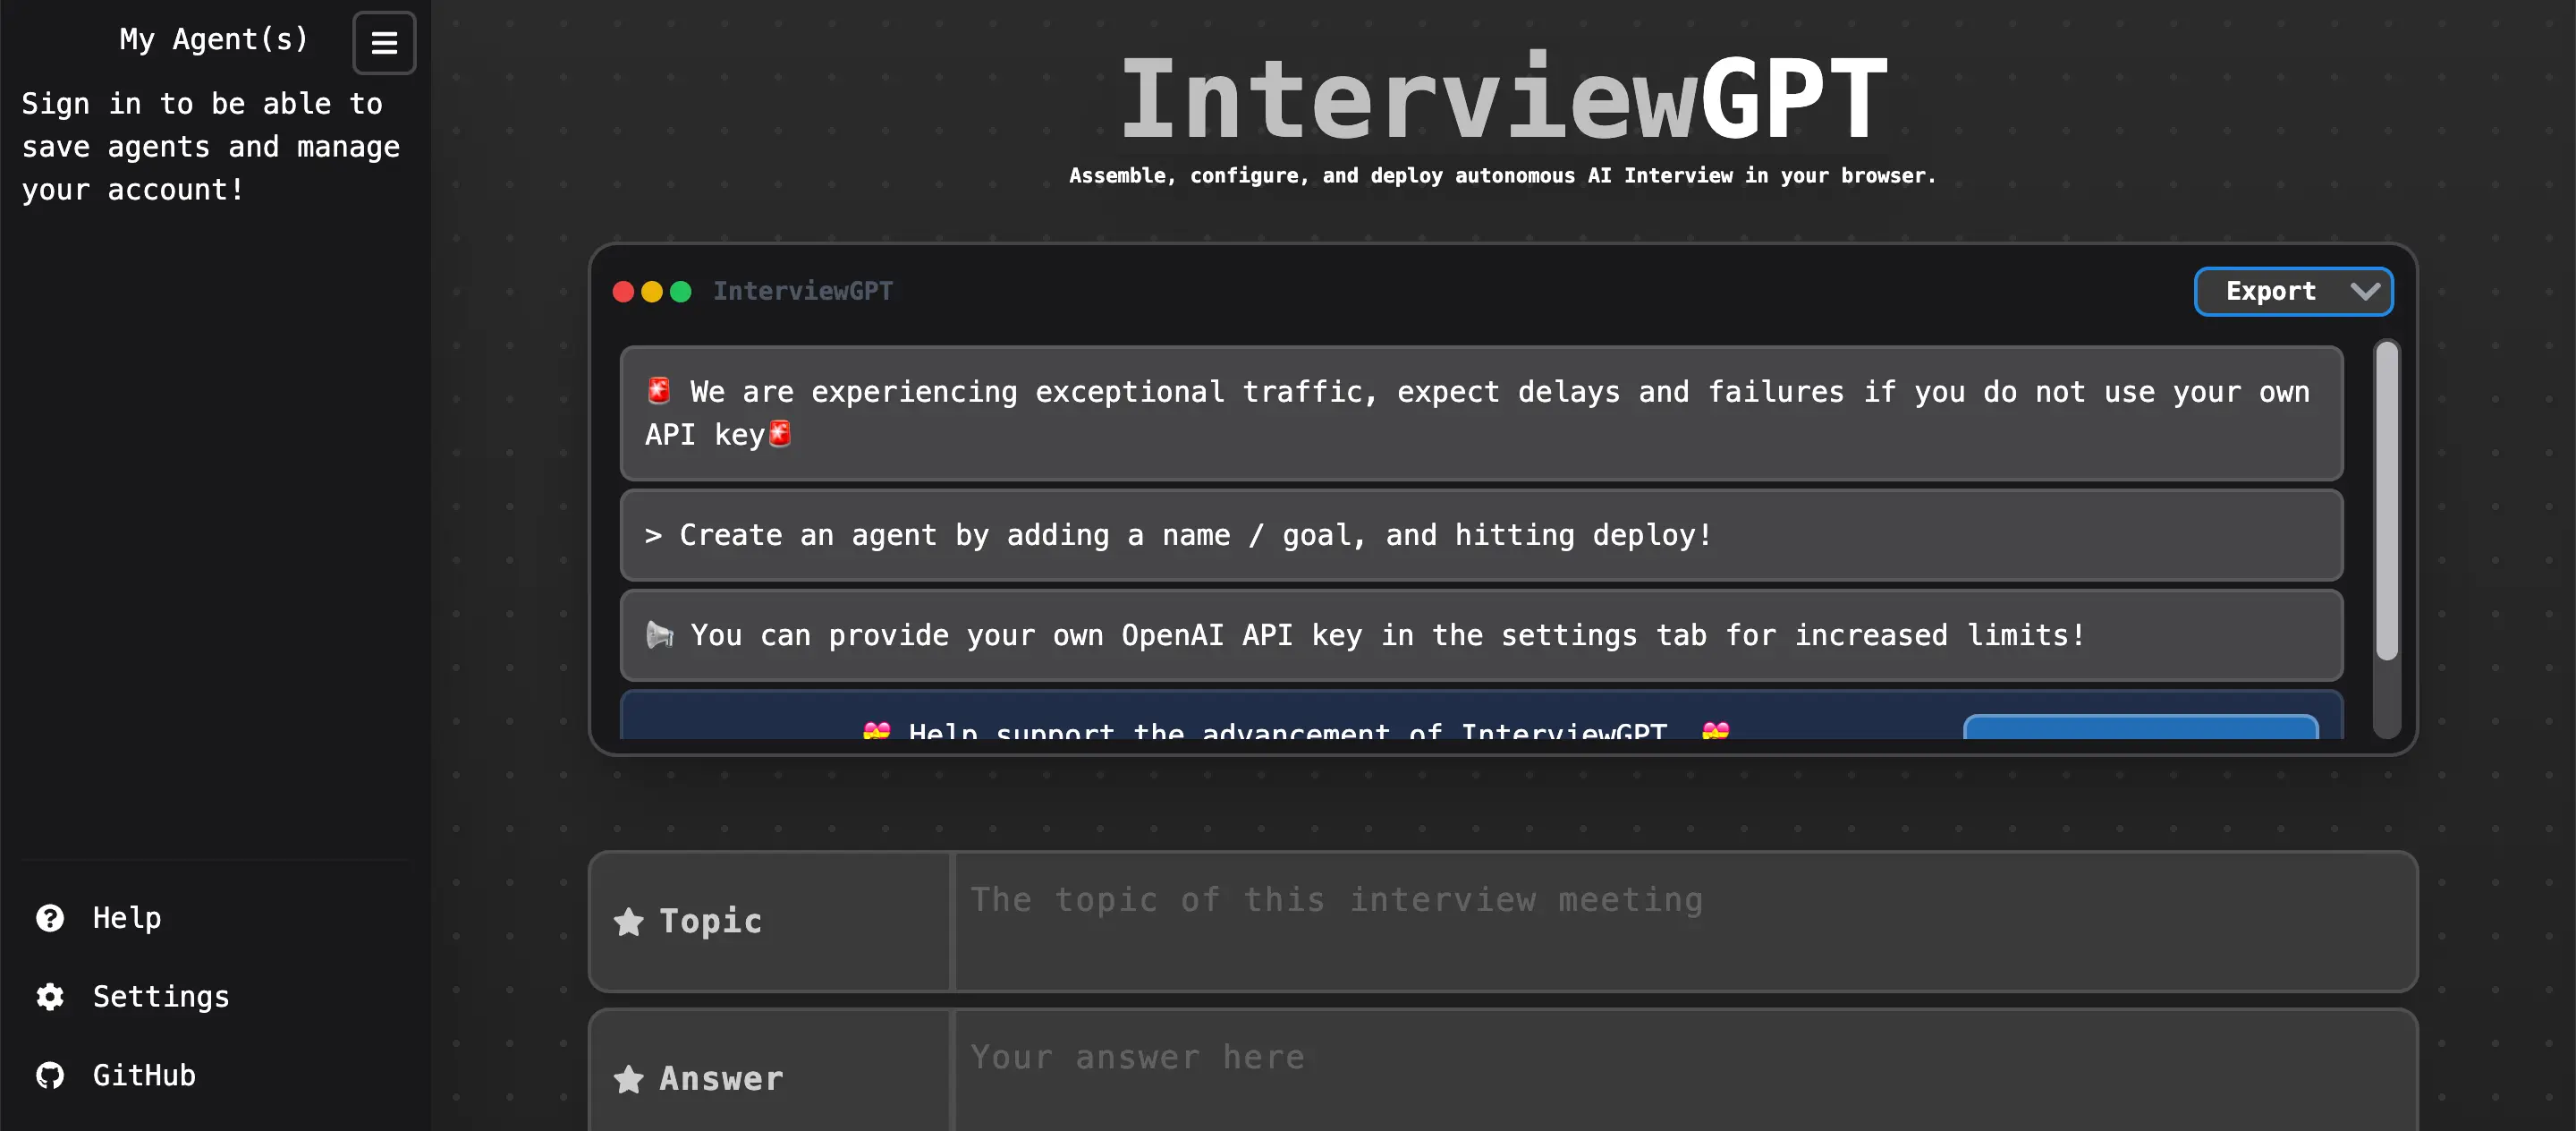Click the GitHub octocat icon

(x=50, y=1075)
